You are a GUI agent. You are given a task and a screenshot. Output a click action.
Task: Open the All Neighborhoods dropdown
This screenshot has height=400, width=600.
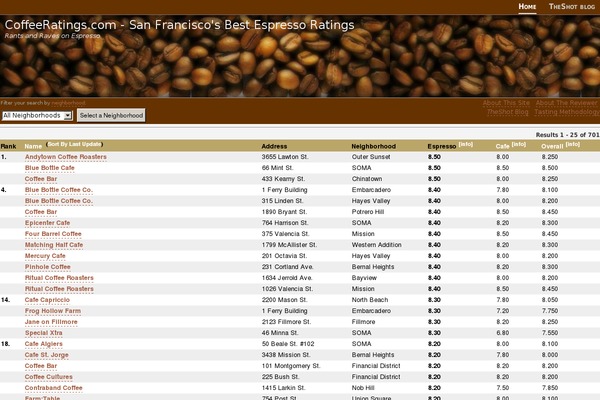pos(37,115)
